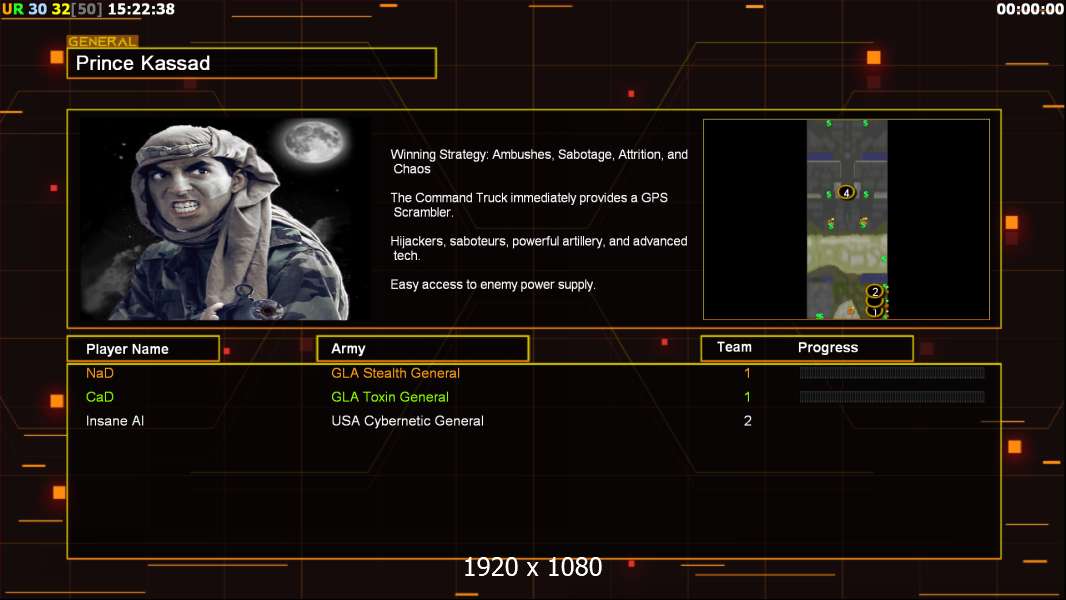The height and width of the screenshot is (600, 1066).
Task: Click the Prince Kassad name field
Action: [252, 63]
